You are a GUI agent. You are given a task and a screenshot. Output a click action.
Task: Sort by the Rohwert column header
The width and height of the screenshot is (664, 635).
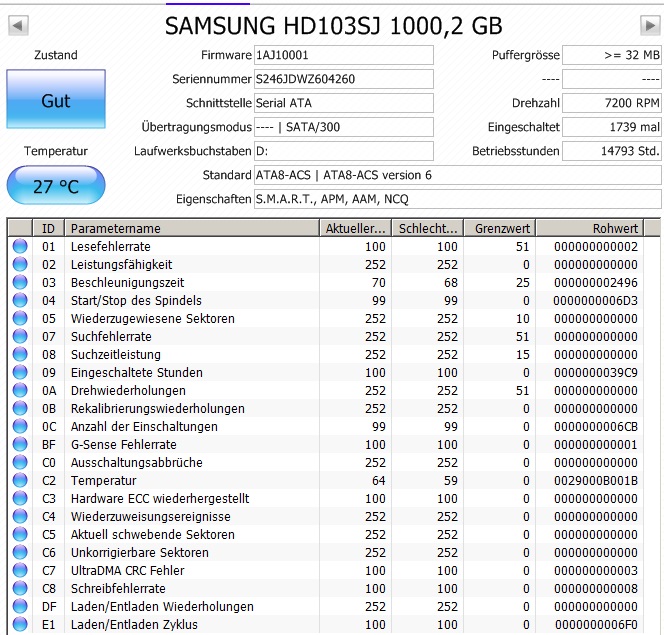pos(590,228)
